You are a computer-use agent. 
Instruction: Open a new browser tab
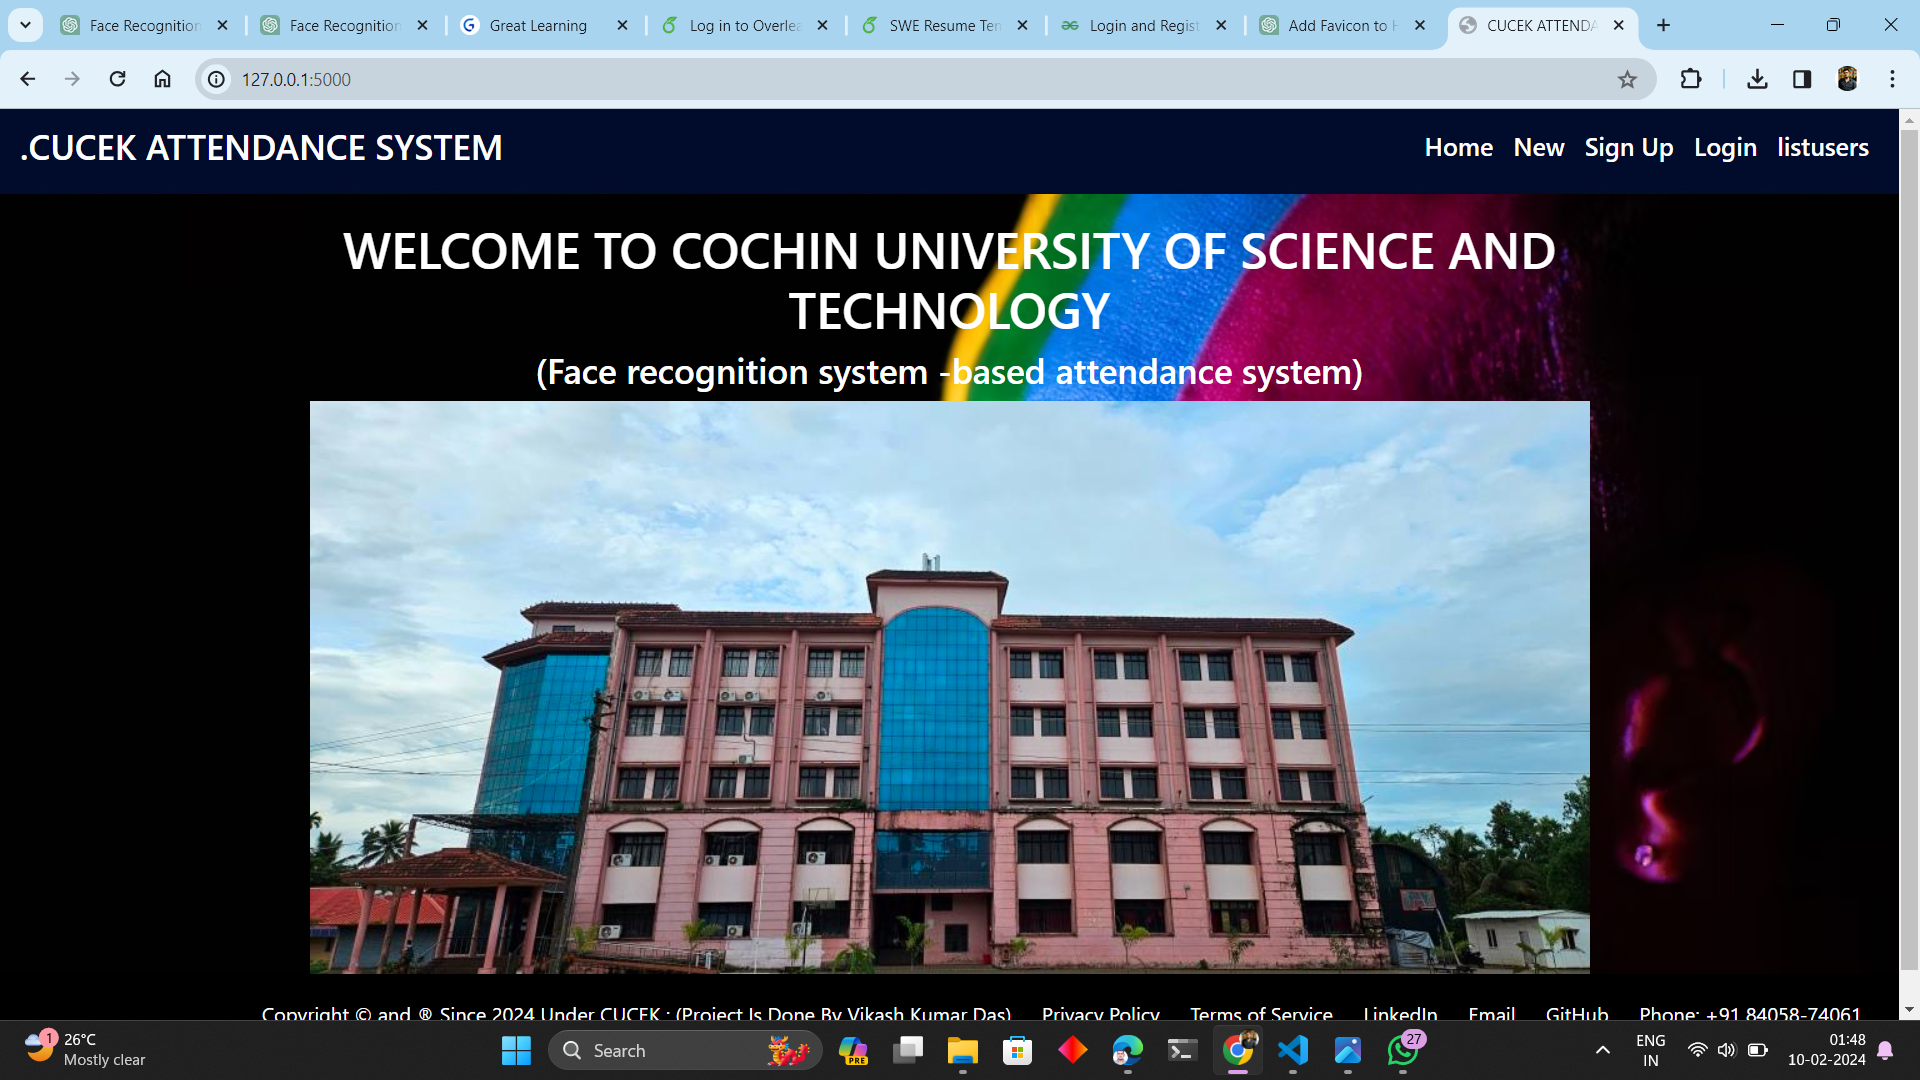[1663, 25]
